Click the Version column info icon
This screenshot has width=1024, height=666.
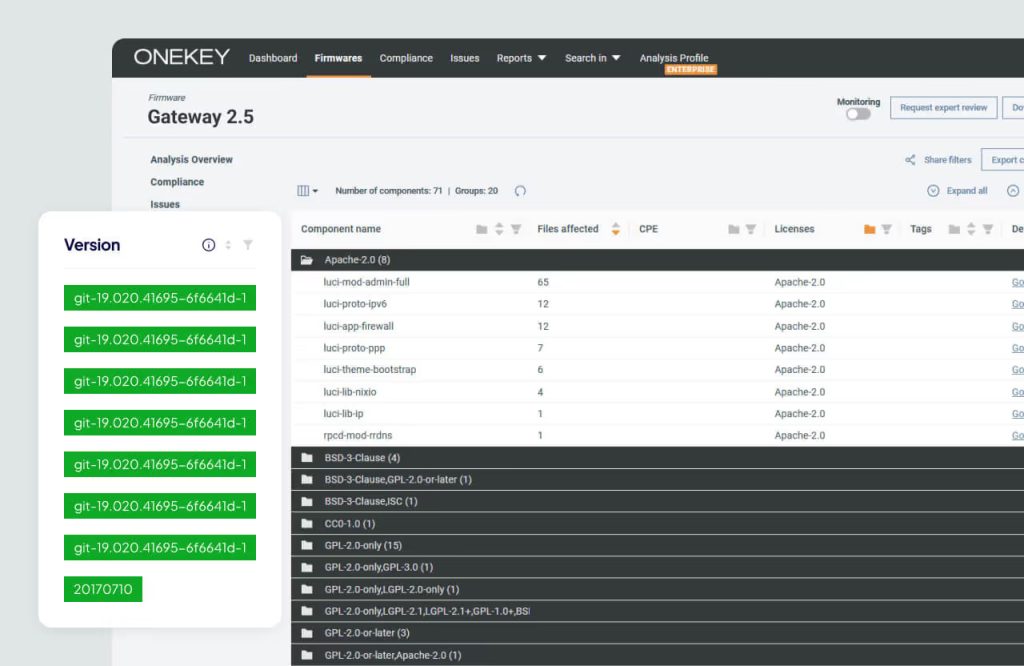pyautogui.click(x=209, y=245)
